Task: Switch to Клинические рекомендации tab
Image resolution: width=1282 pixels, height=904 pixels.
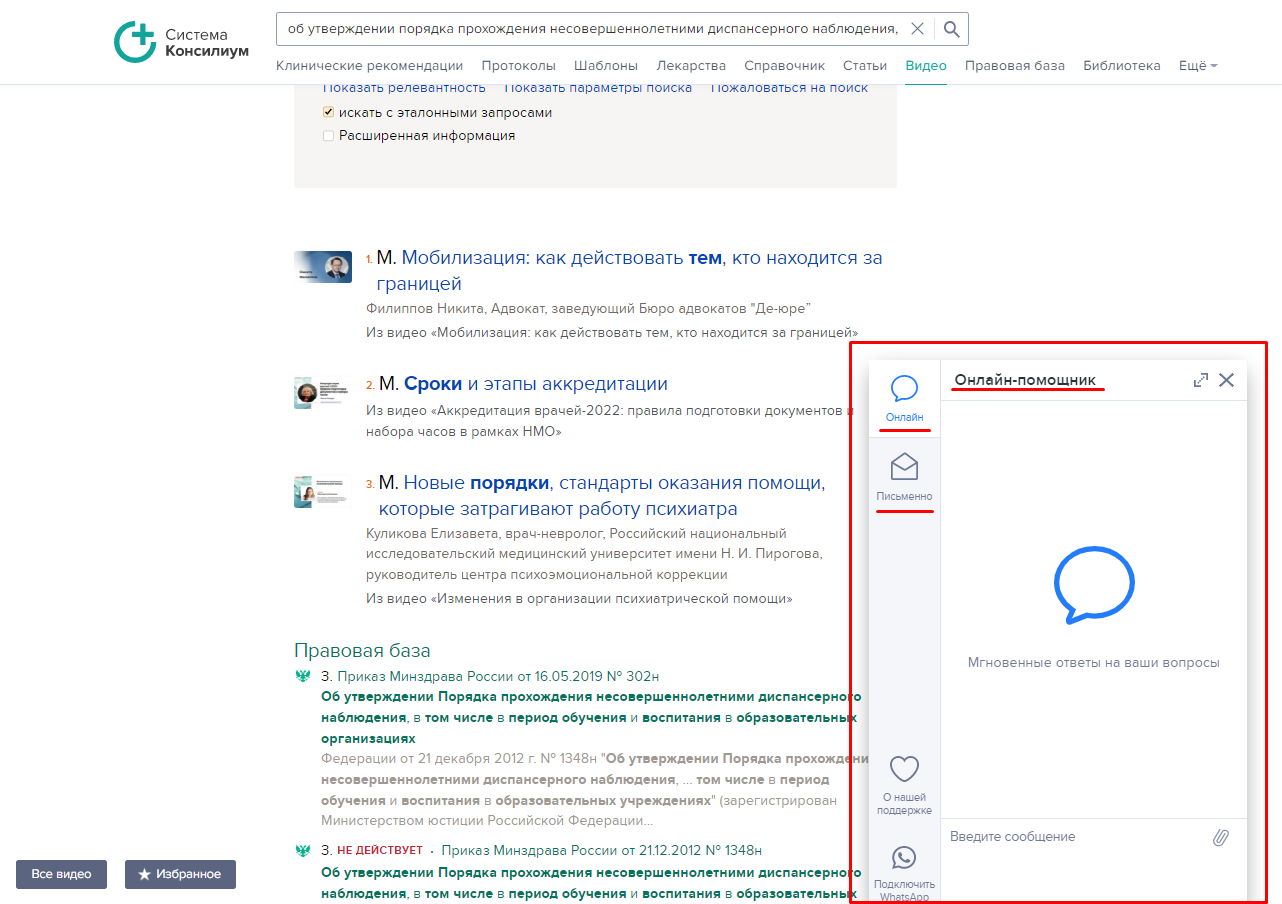Action: (x=369, y=66)
